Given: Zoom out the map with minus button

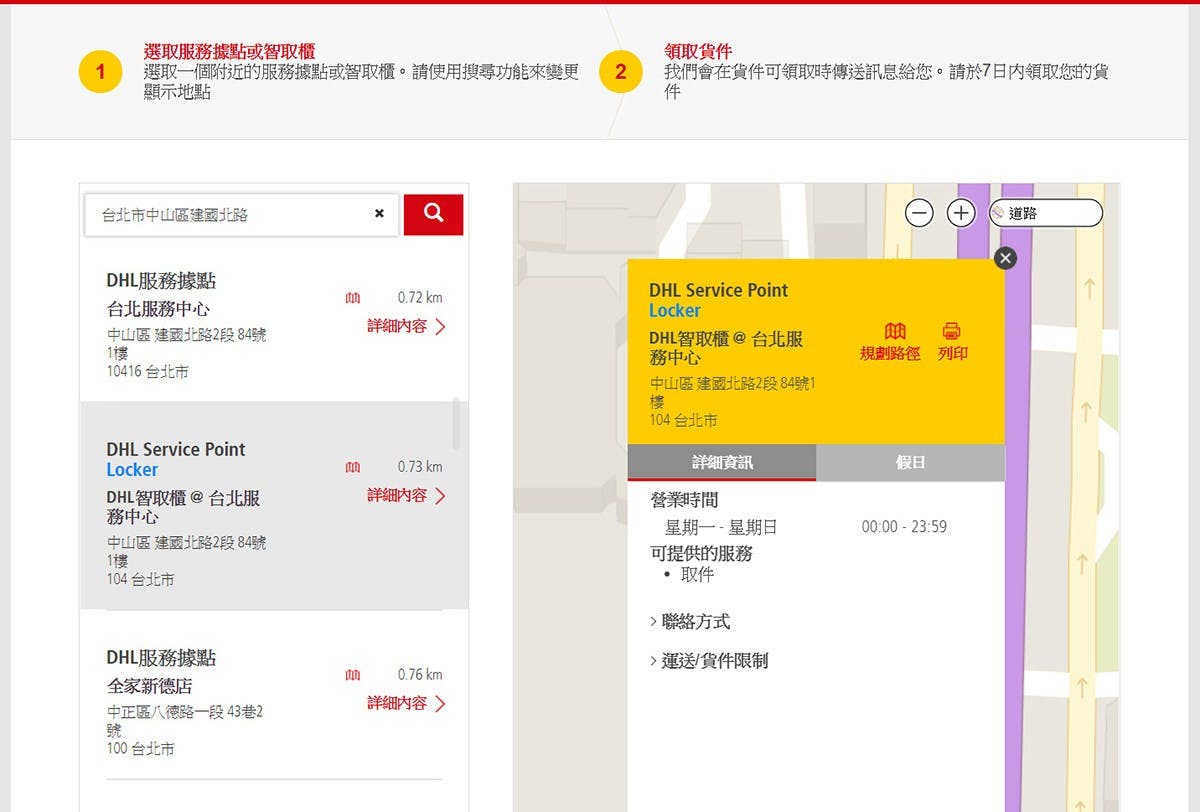Looking at the screenshot, I should coord(919,213).
